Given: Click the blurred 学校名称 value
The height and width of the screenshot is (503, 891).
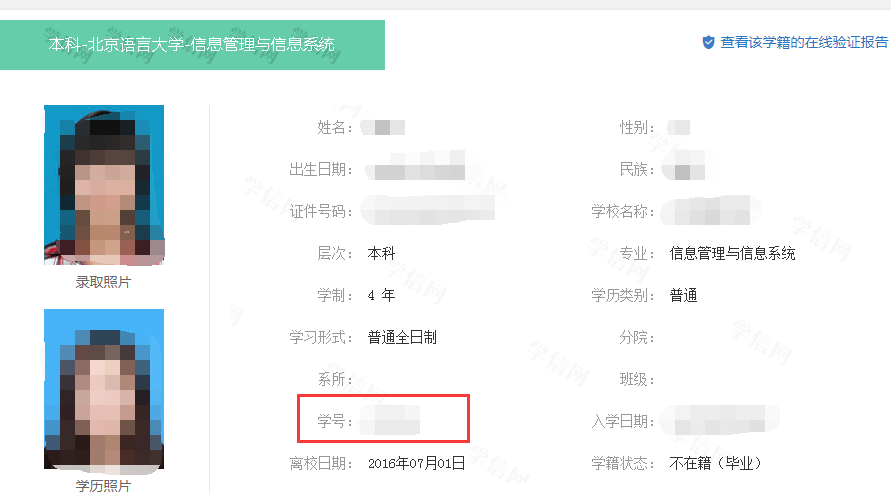Looking at the screenshot, I should coord(716,211).
